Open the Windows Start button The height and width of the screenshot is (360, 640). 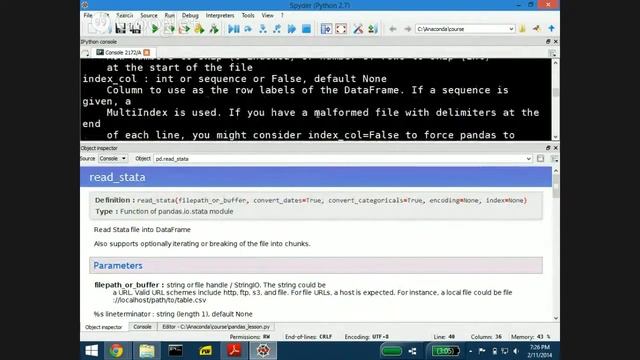(91, 351)
